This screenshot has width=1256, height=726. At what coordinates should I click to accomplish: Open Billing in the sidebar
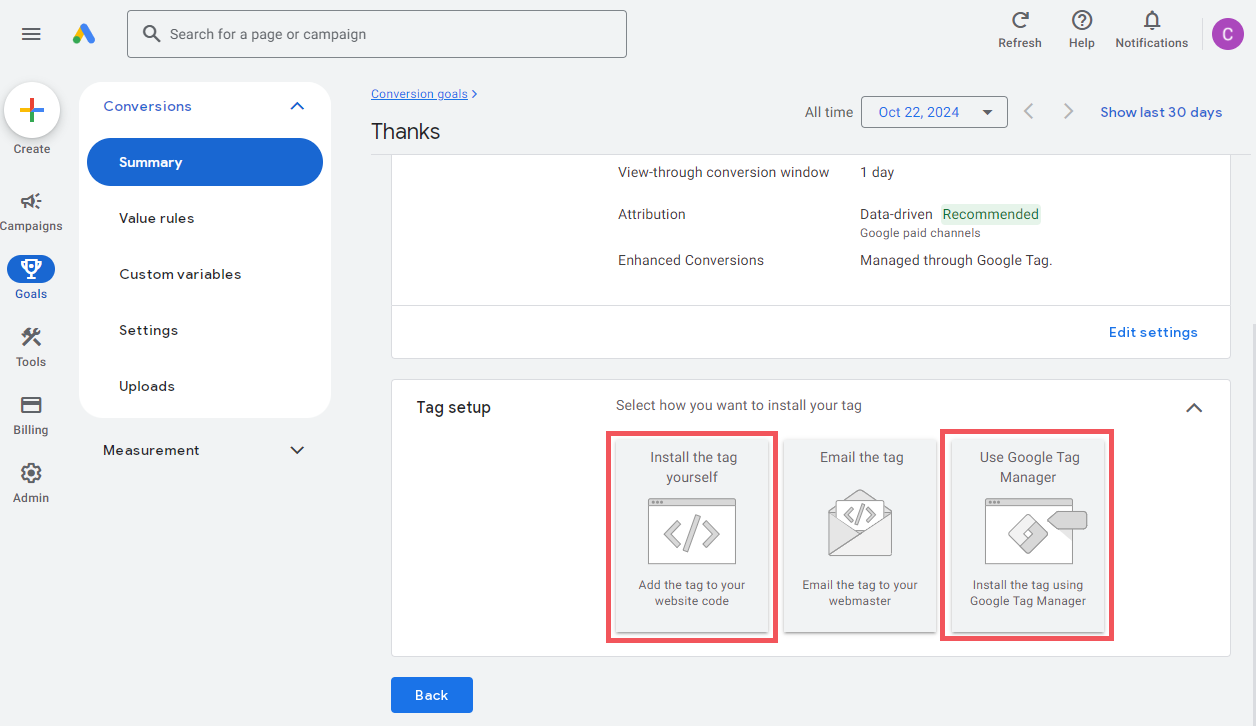(31, 415)
